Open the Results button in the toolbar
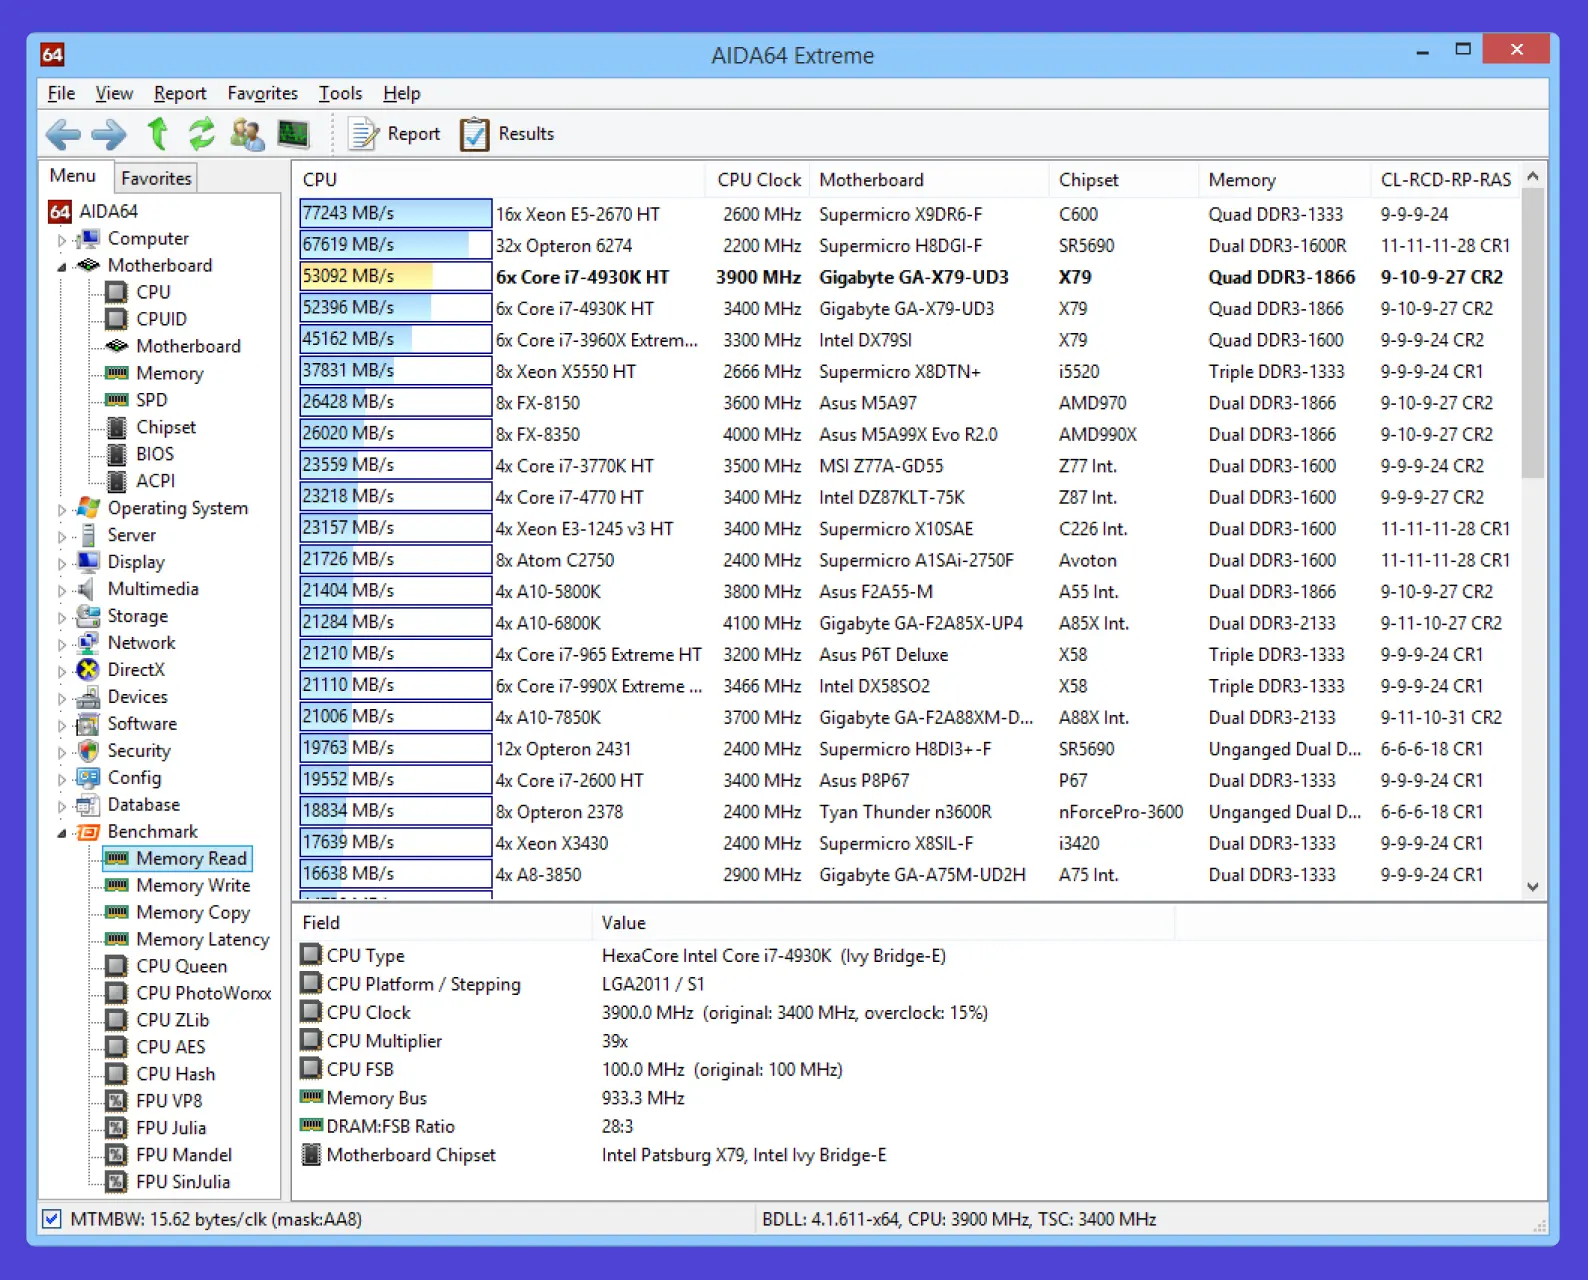1588x1280 pixels. [x=507, y=133]
